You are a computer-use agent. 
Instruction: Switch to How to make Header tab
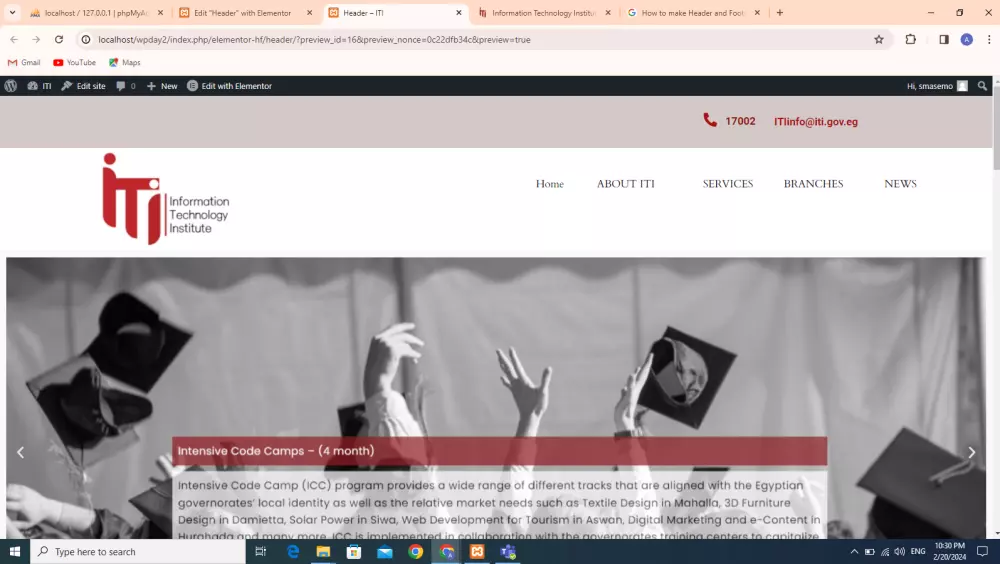pyautogui.click(x=692, y=13)
